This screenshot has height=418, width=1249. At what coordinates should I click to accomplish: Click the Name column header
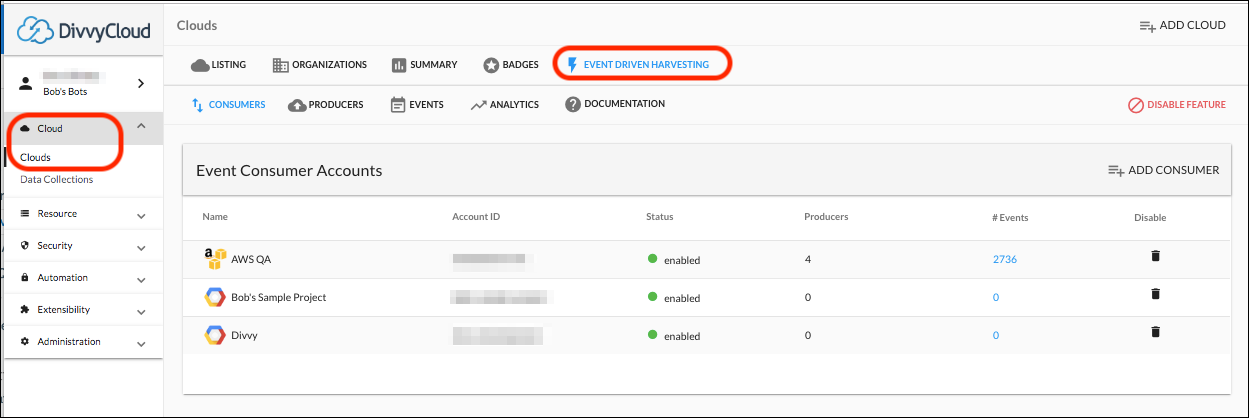coord(215,217)
